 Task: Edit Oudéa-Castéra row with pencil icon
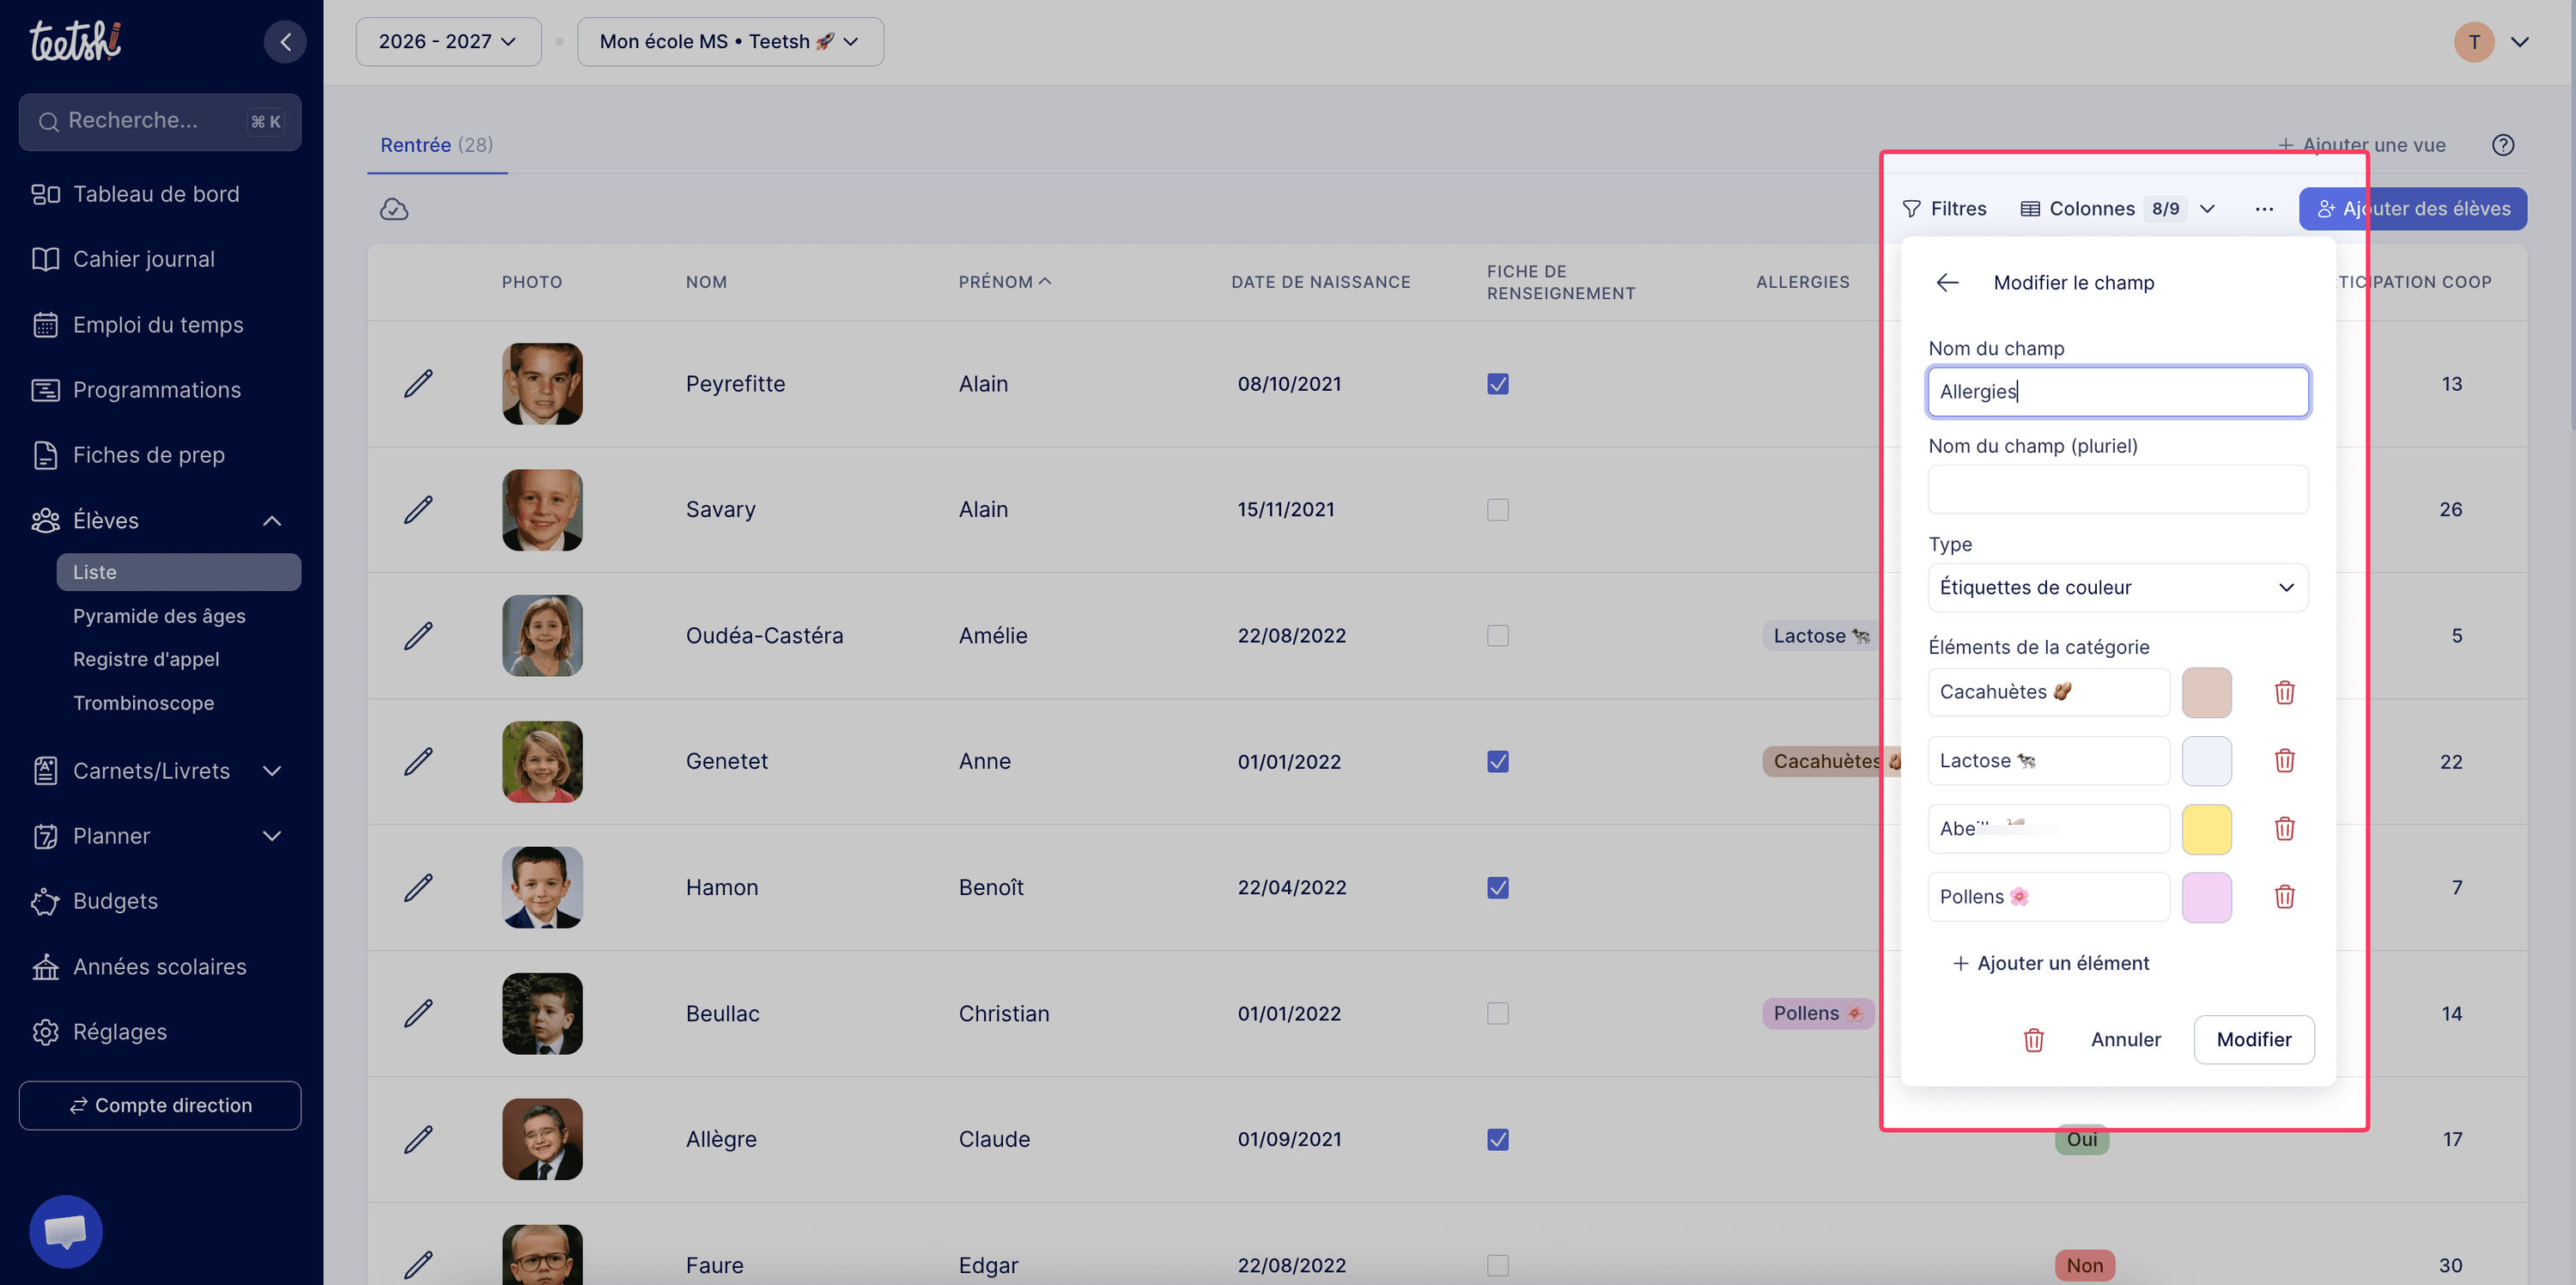418,636
